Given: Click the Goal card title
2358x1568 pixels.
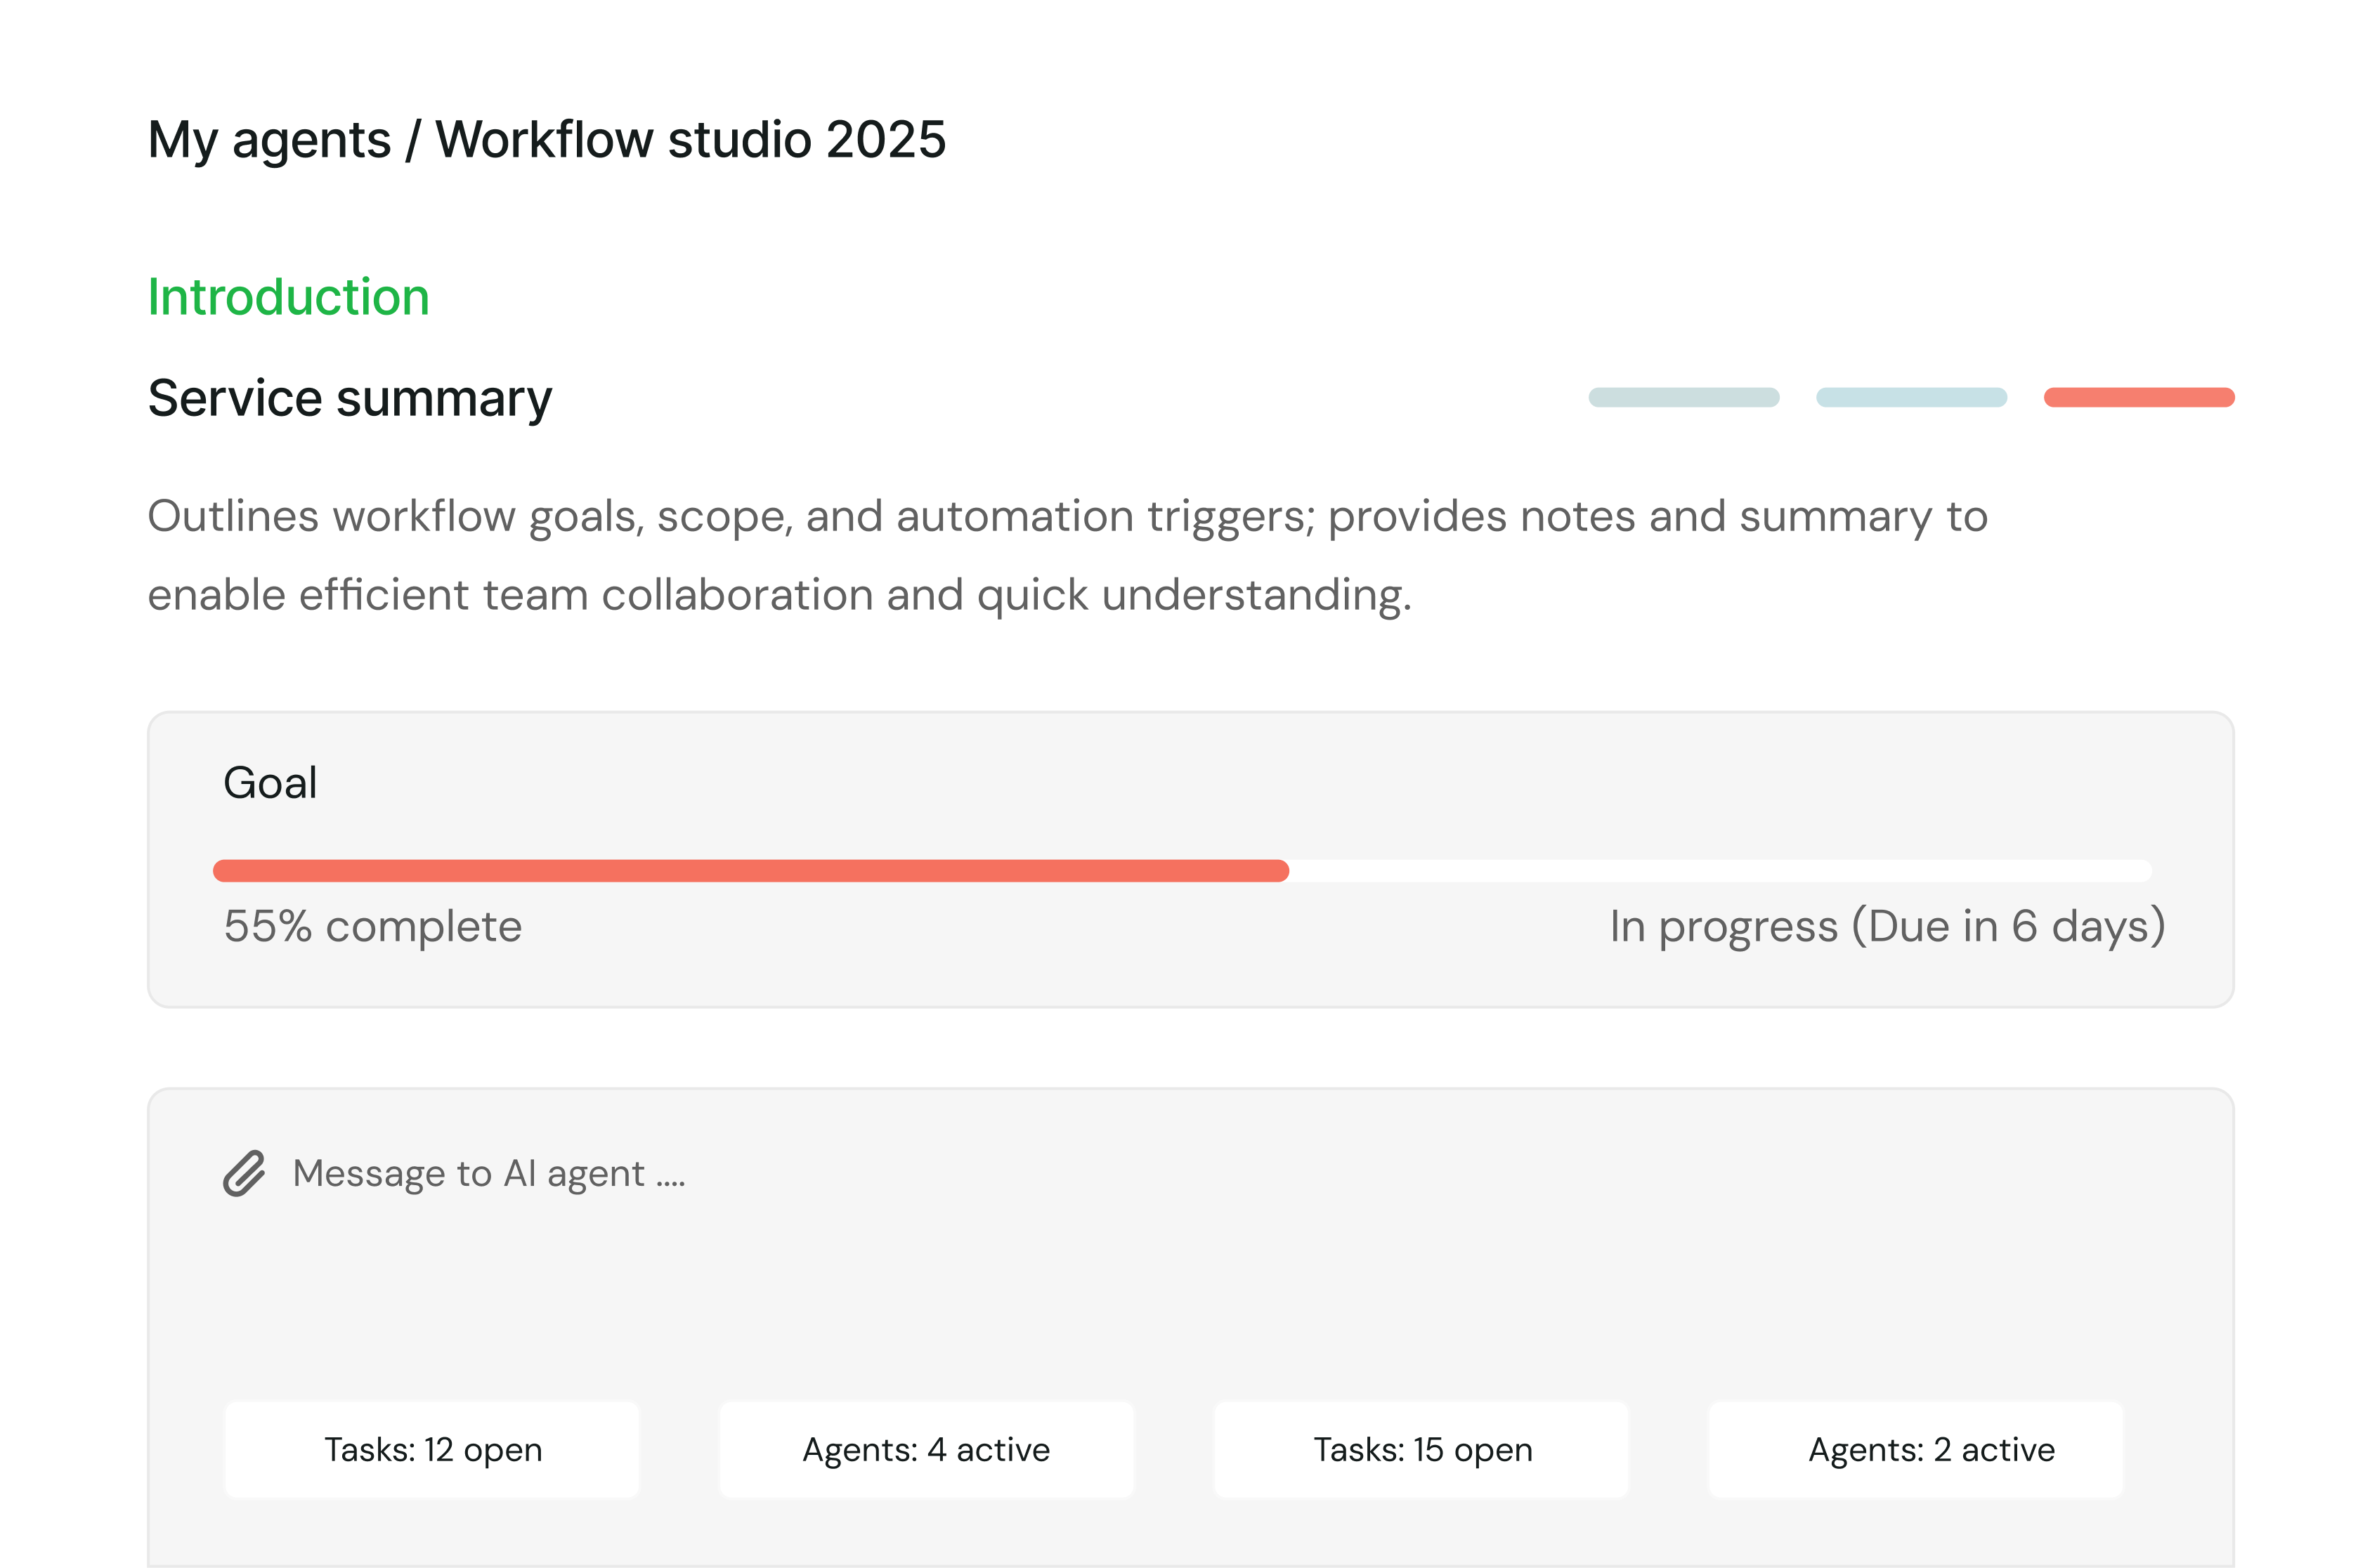Looking at the screenshot, I should click(269, 782).
